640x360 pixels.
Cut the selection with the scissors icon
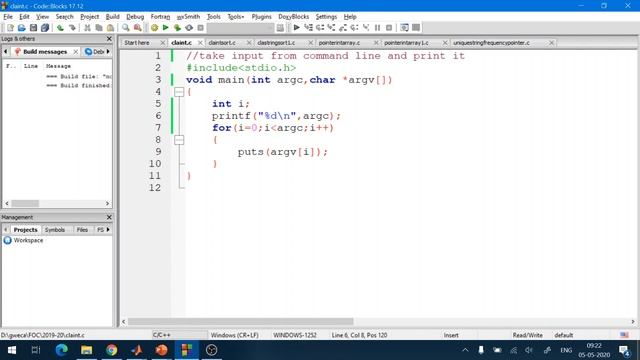click(87, 28)
